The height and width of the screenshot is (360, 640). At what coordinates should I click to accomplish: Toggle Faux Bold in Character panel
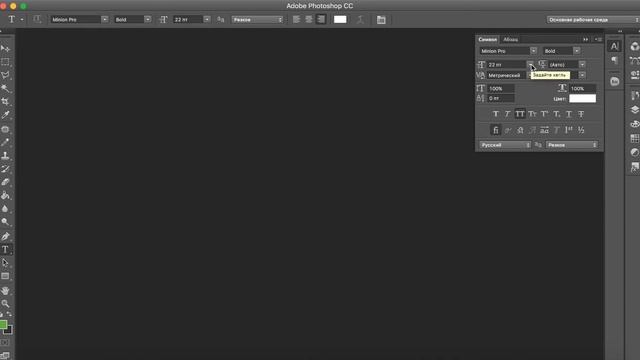coord(496,114)
